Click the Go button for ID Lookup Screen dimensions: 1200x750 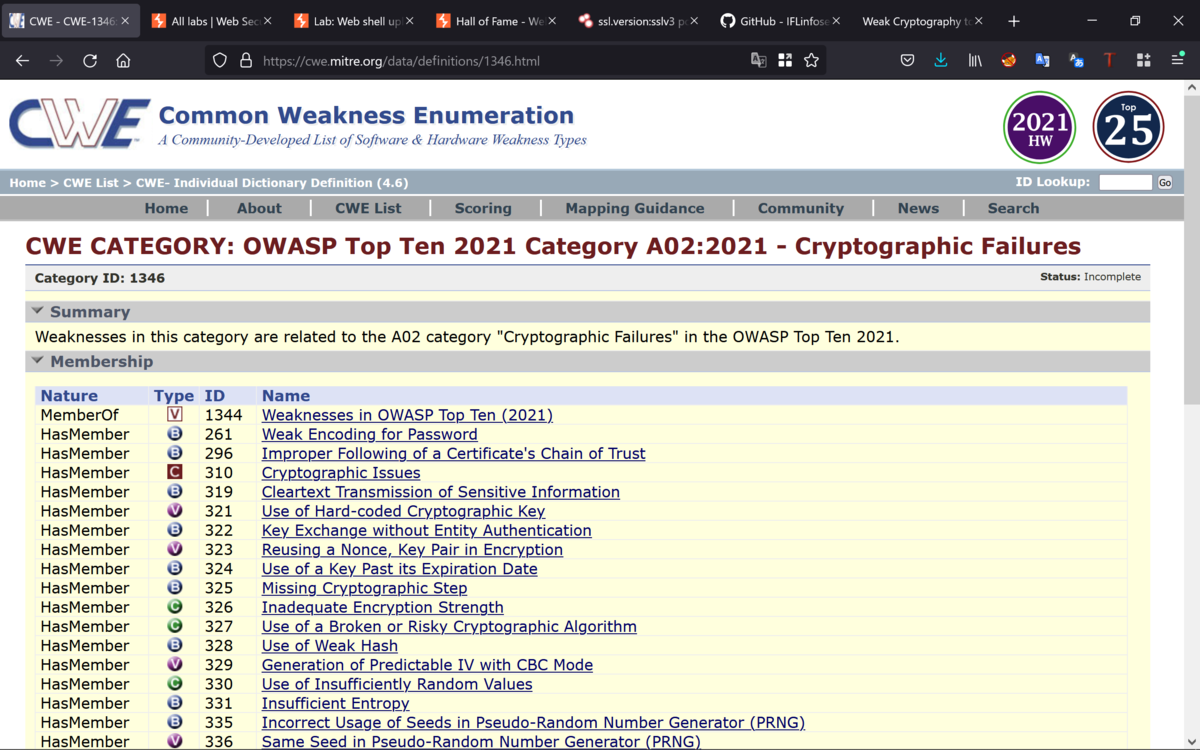point(1165,182)
